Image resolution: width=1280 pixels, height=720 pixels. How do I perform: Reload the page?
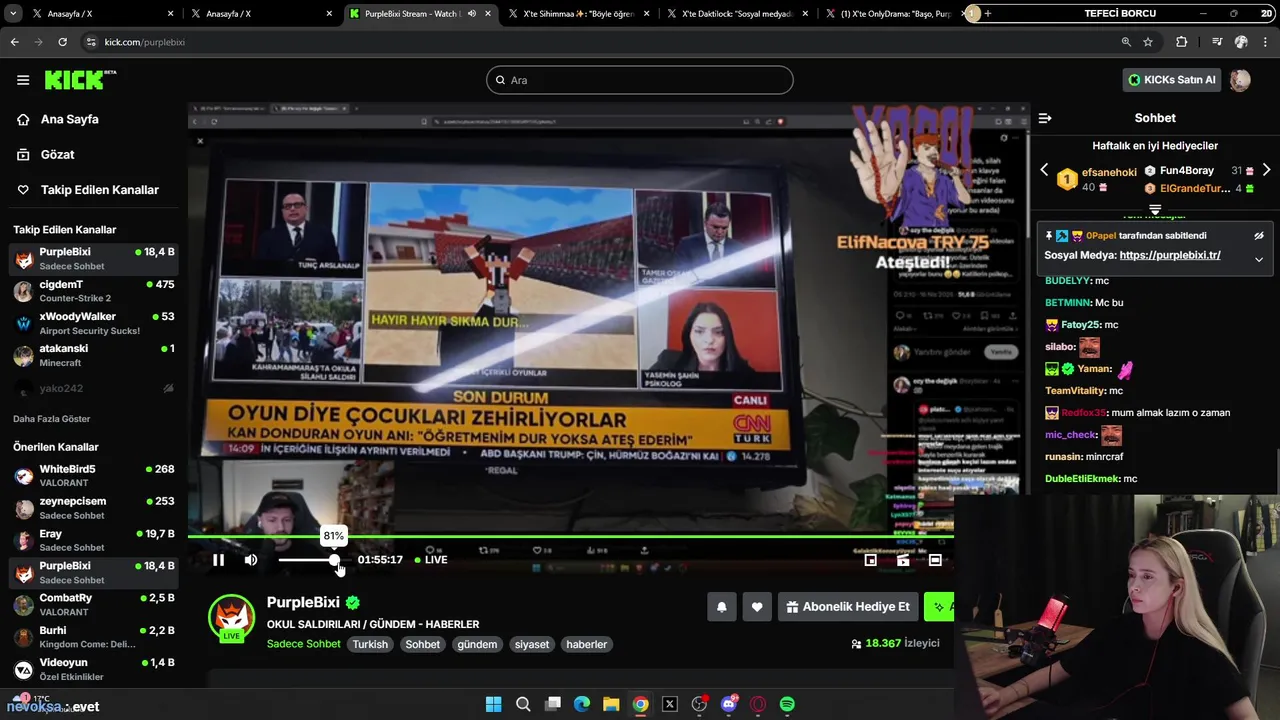(x=62, y=42)
